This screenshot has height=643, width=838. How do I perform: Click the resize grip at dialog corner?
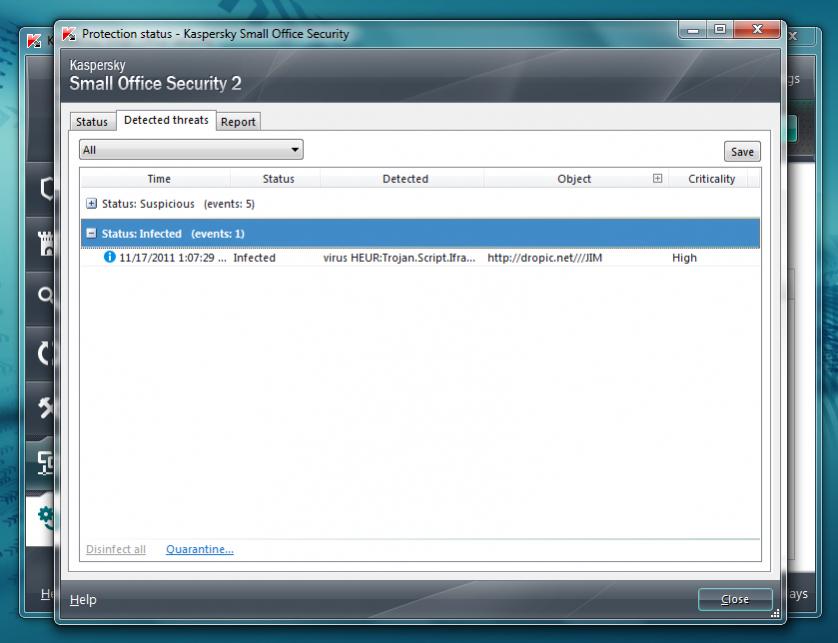click(x=775, y=614)
